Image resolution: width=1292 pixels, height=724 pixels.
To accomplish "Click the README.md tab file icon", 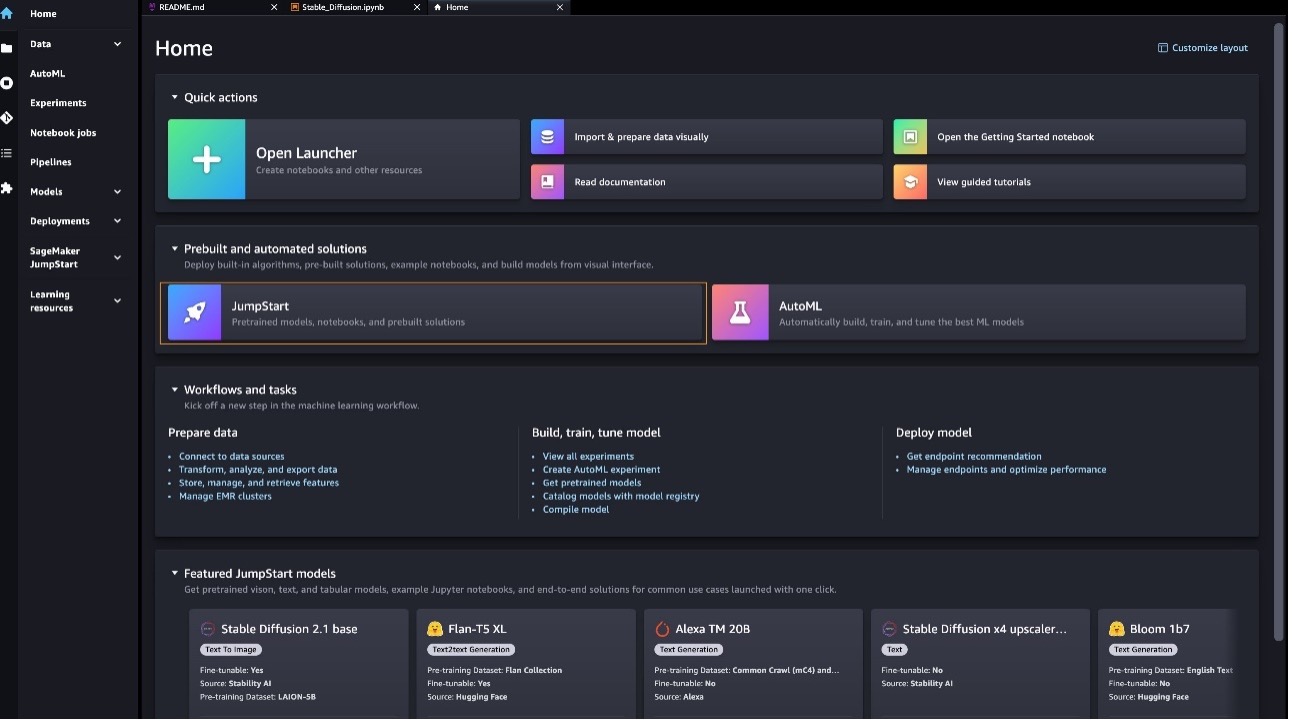I will point(152,7).
